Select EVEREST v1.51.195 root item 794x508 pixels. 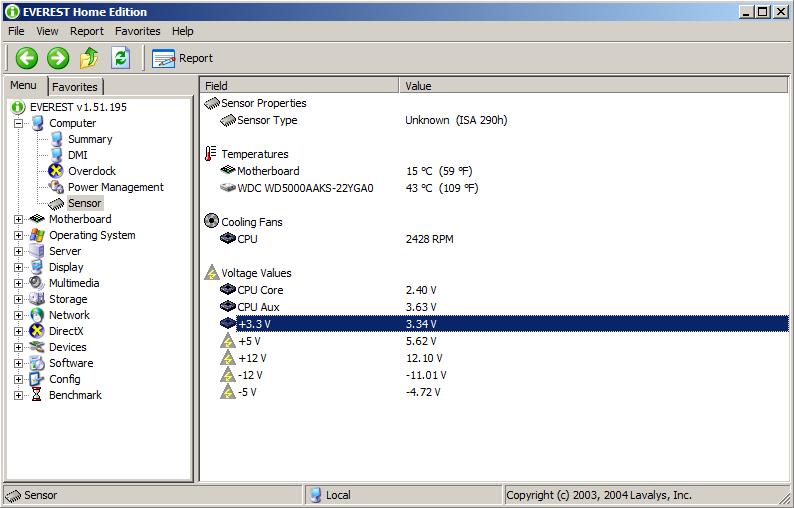tap(78, 107)
